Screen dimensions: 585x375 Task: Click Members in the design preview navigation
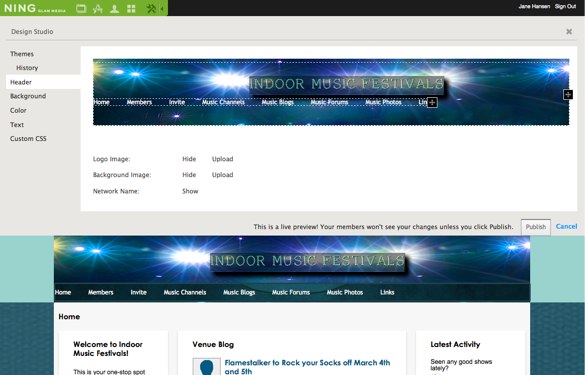139,102
